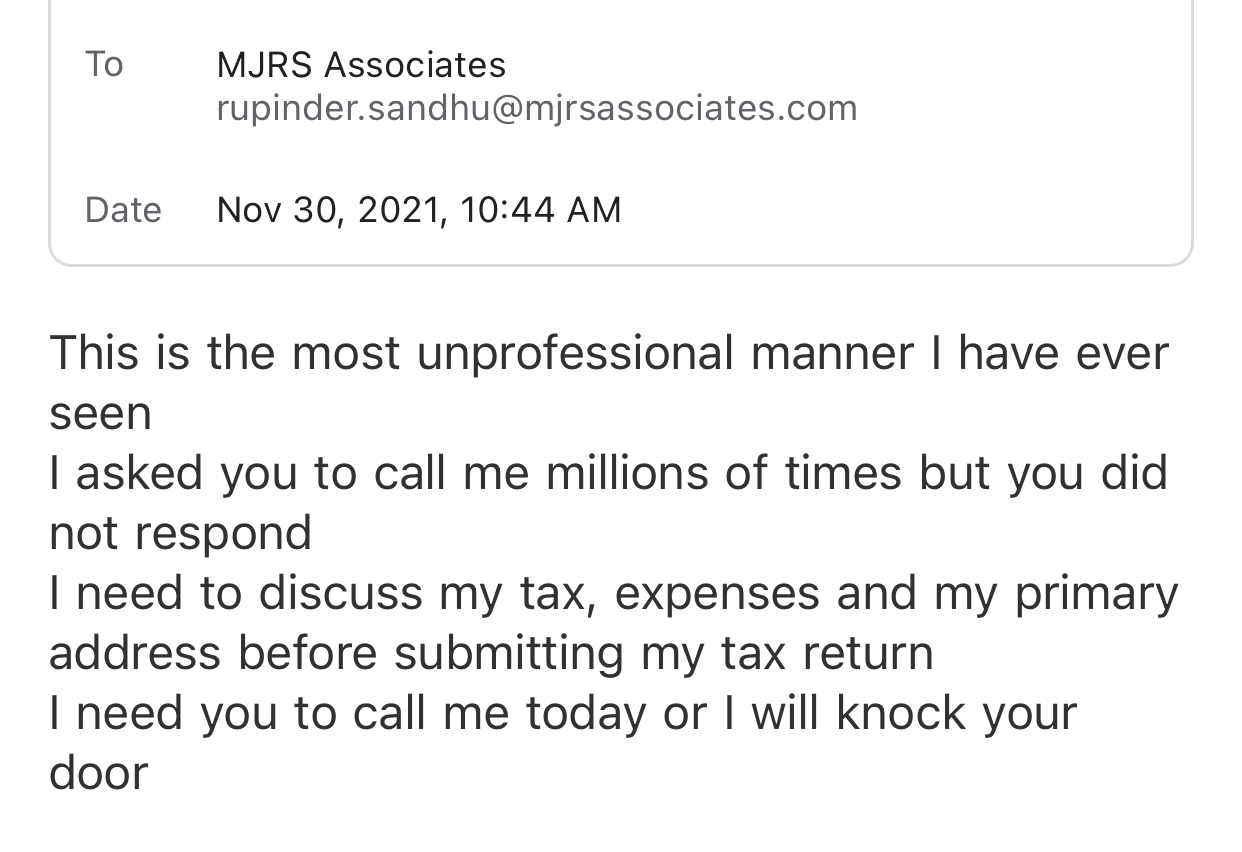This screenshot has height=852, width=1242.
Task: Click "address before submitting my tax return" line
Action: [491, 653]
